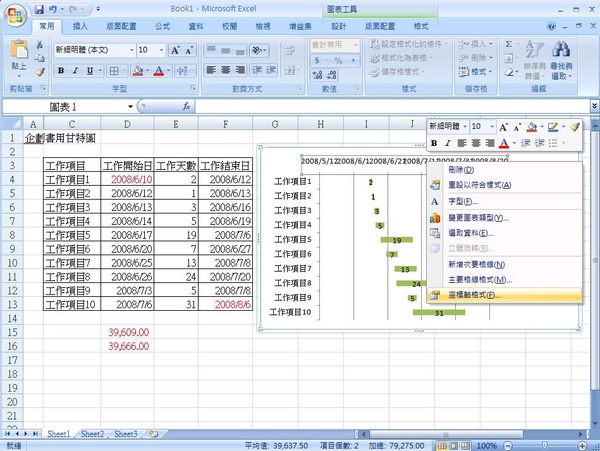Toggle Italic in the ribbon font group
The height and width of the screenshot is (451, 600).
click(75, 71)
